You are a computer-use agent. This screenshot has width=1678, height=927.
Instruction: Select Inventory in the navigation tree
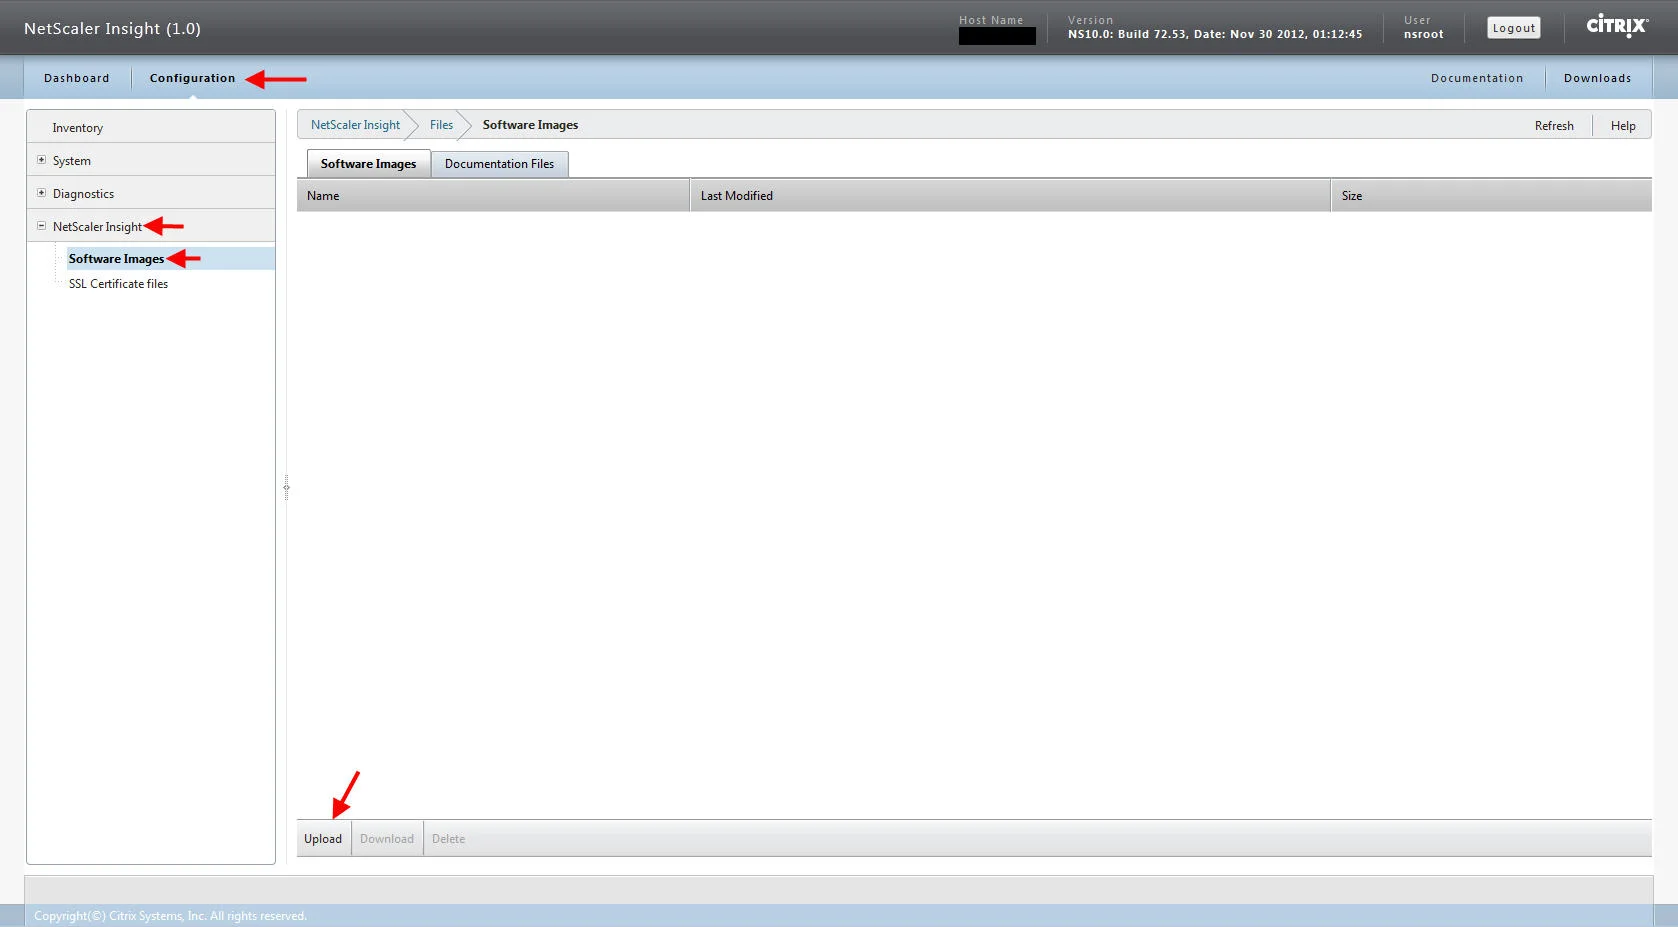click(x=77, y=128)
